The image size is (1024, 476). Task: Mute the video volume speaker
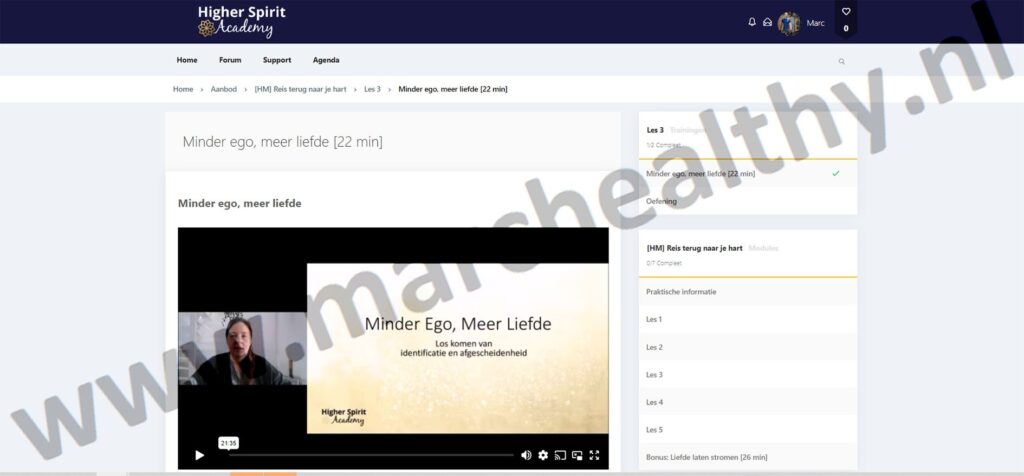point(526,455)
